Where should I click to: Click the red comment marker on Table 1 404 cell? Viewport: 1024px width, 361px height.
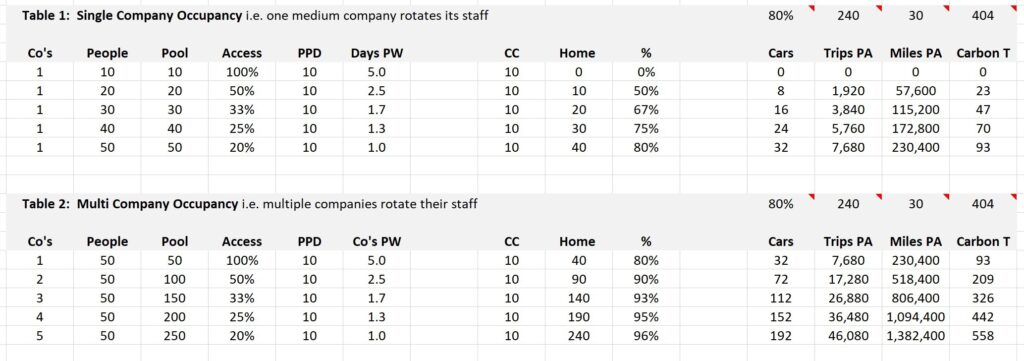(x=1013, y=8)
